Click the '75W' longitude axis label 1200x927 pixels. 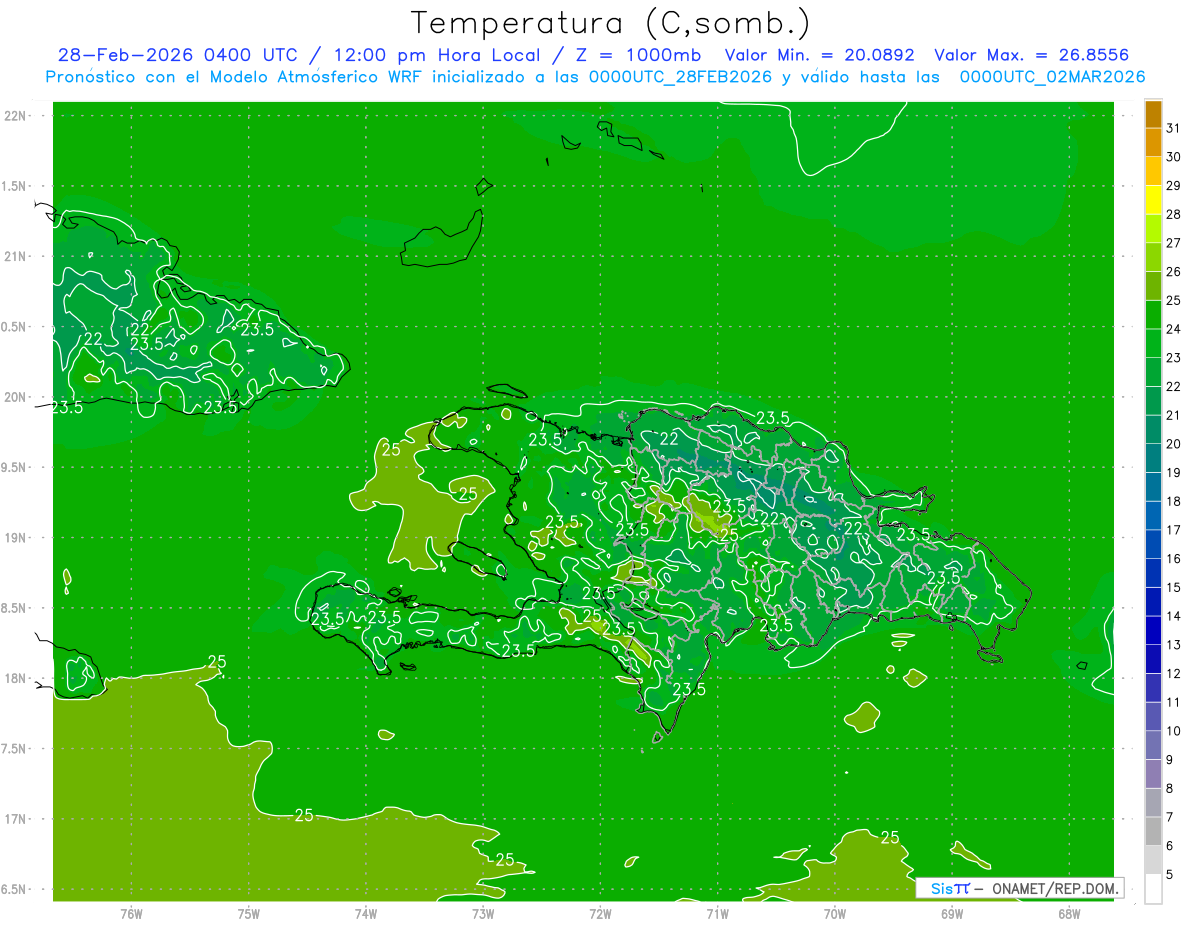click(x=249, y=913)
